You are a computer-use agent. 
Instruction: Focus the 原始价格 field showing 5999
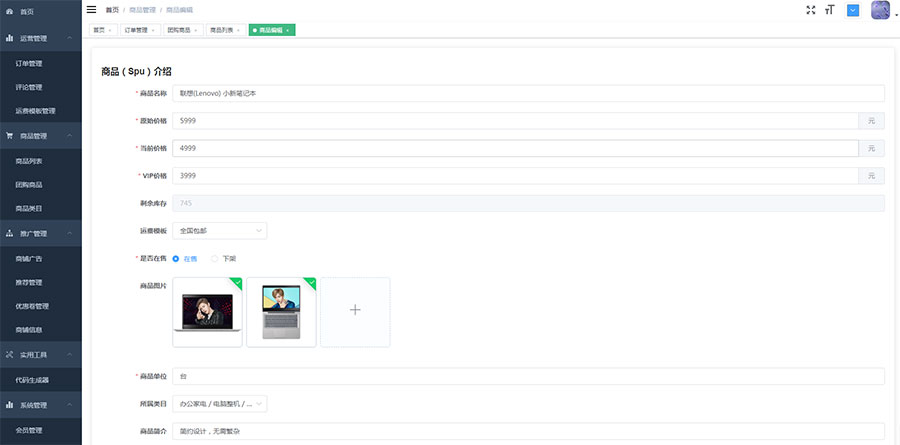coord(515,121)
